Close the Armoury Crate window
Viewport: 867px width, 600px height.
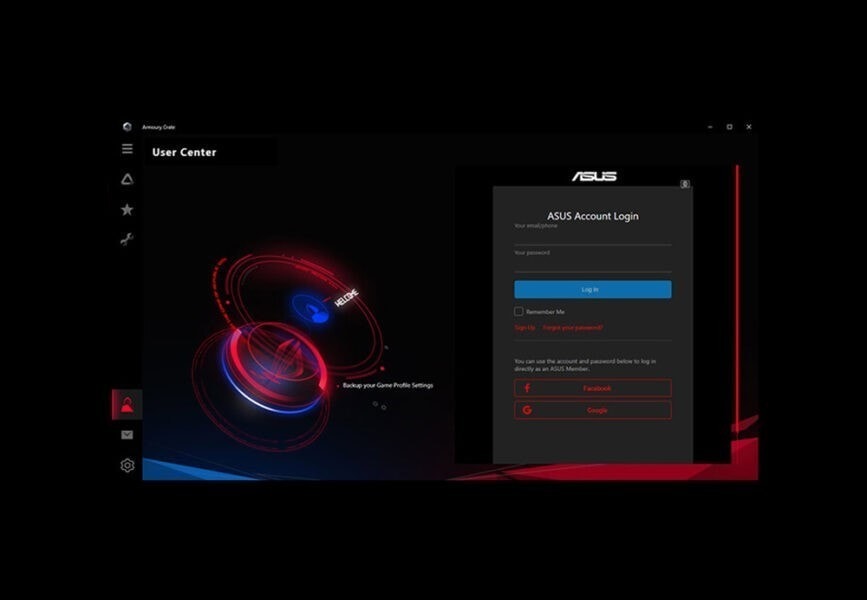click(x=749, y=127)
